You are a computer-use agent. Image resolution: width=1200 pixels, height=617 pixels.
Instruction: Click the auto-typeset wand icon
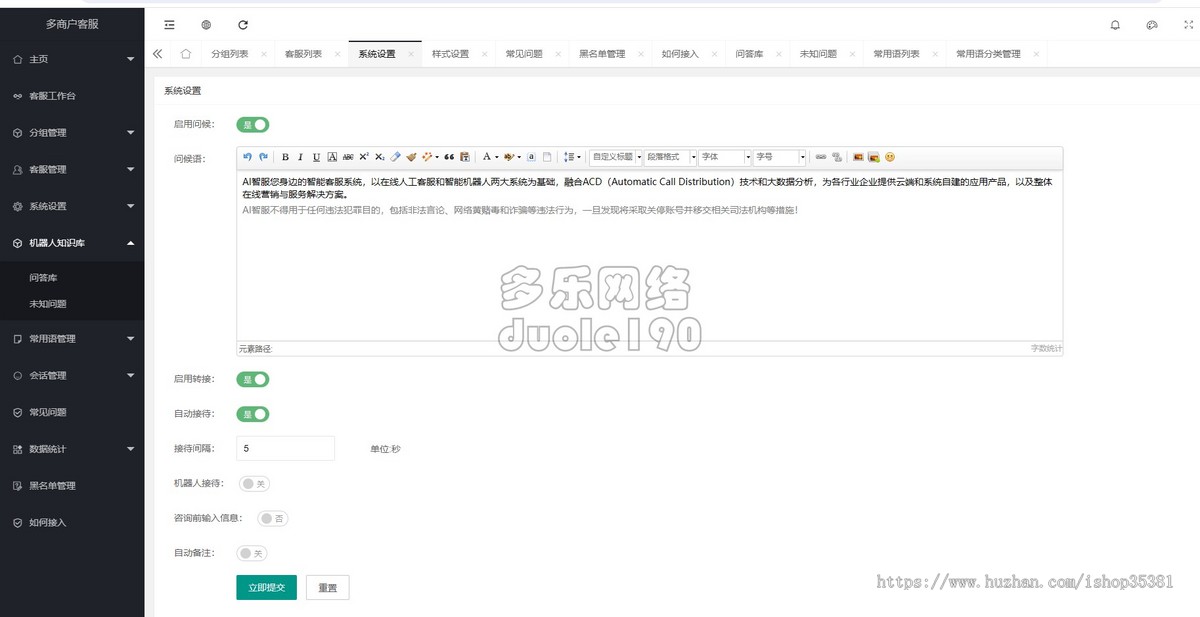pos(427,157)
